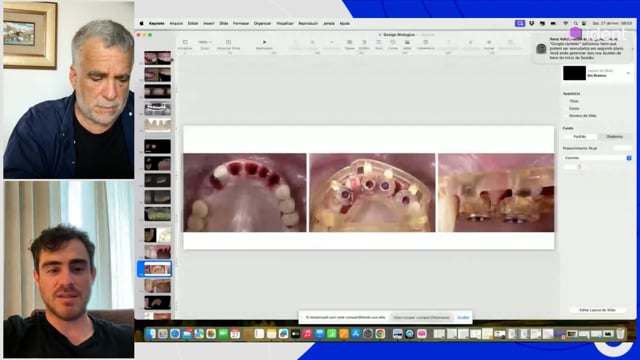Open the Zoom percentage dropdown
Screen dimensions: 640x360
click(x=204, y=42)
